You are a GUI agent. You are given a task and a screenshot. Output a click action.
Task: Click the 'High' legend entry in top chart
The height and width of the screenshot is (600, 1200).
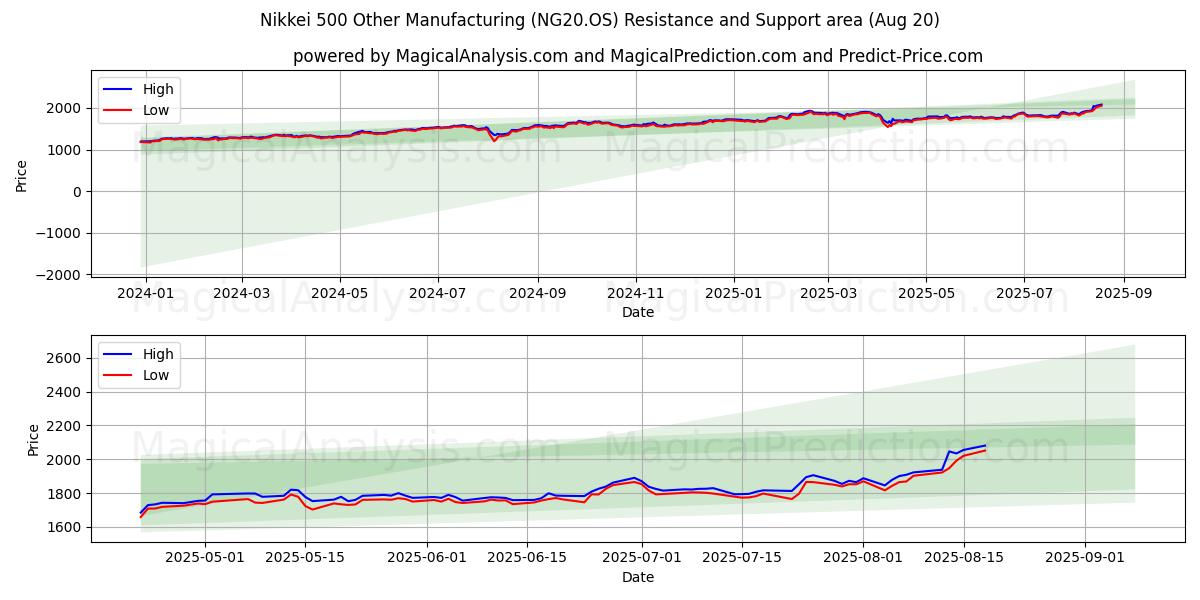pos(158,89)
